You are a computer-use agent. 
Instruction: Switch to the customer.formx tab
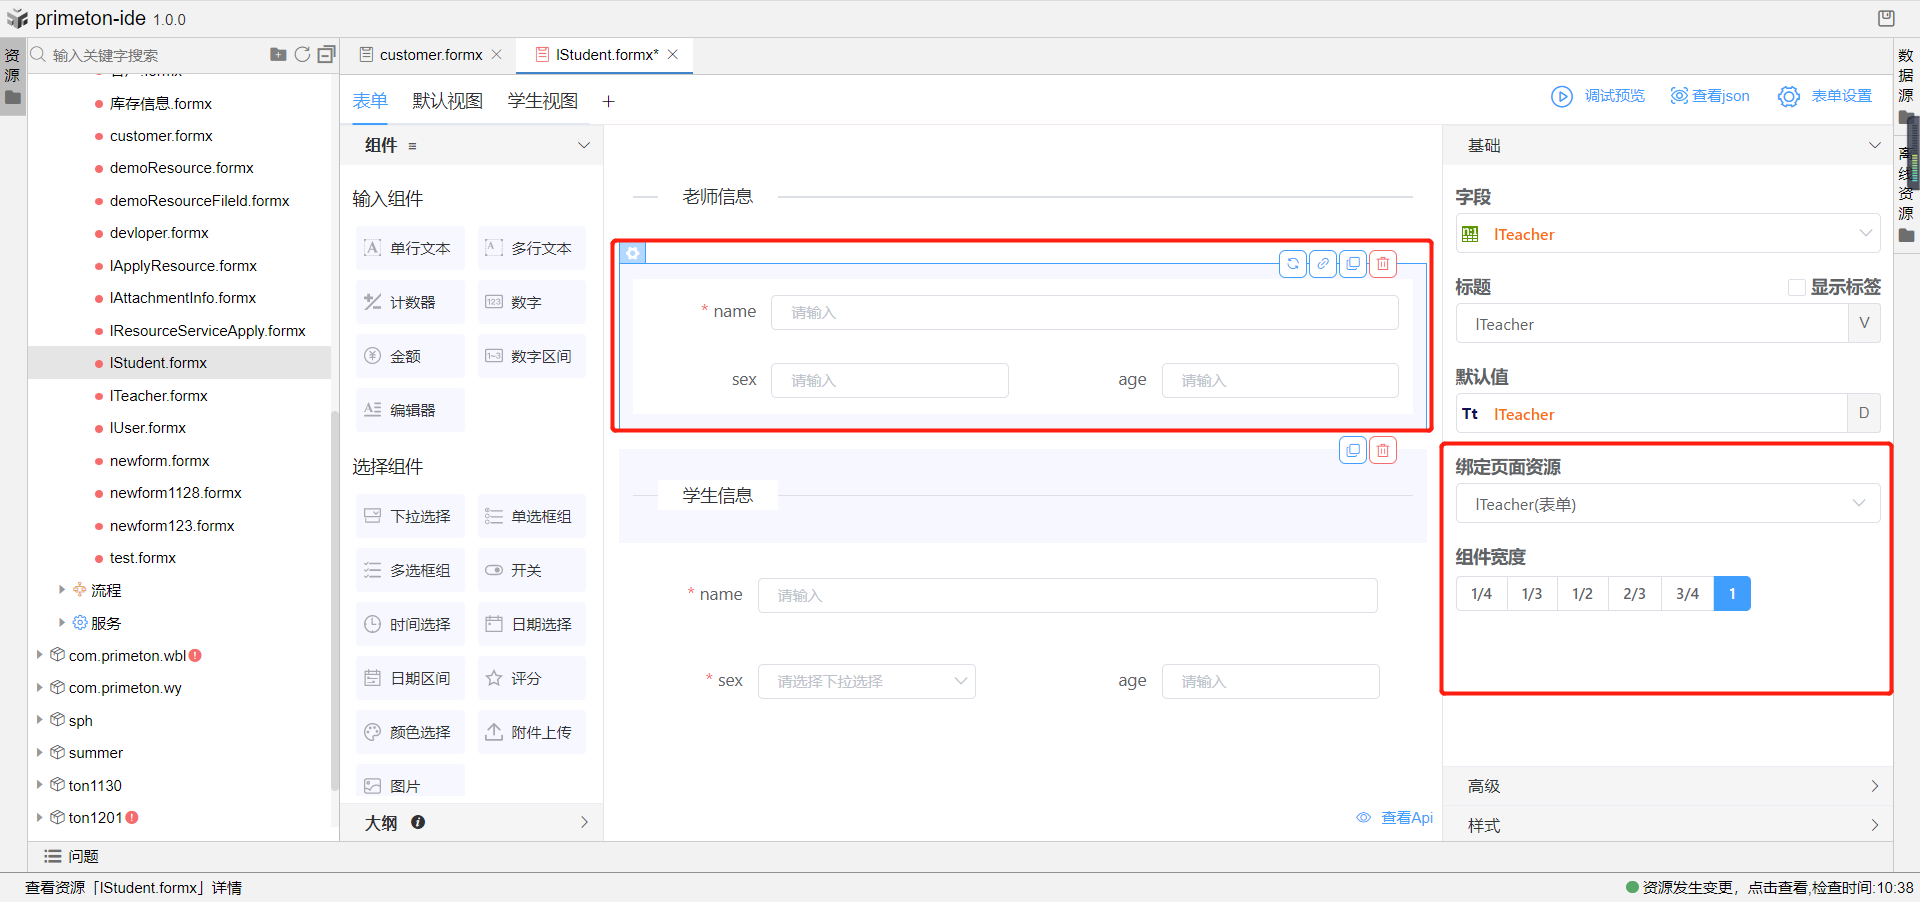[430, 55]
